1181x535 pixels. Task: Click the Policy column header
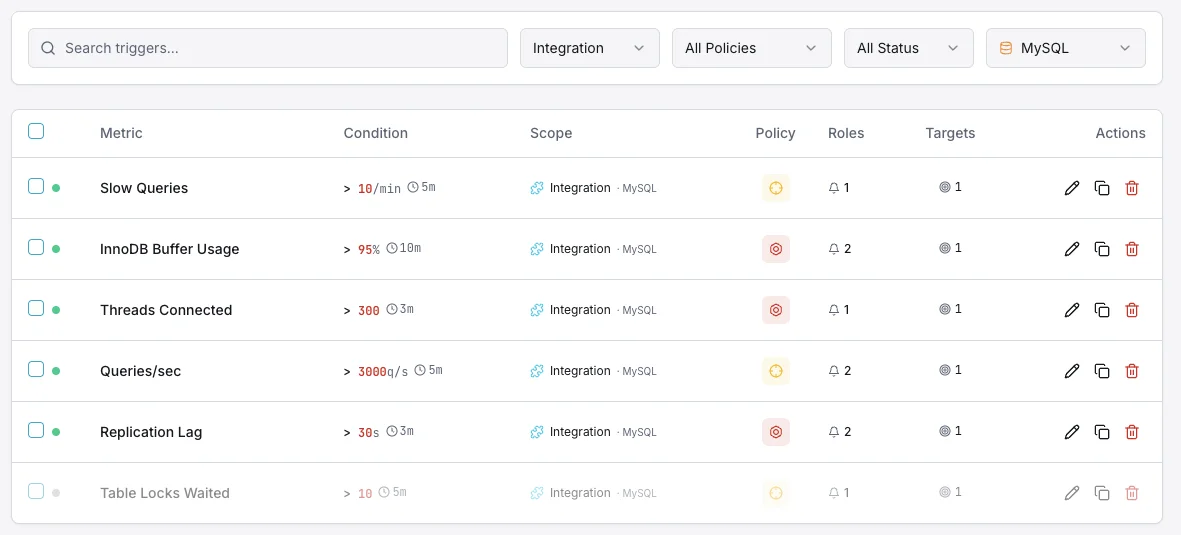(x=776, y=133)
